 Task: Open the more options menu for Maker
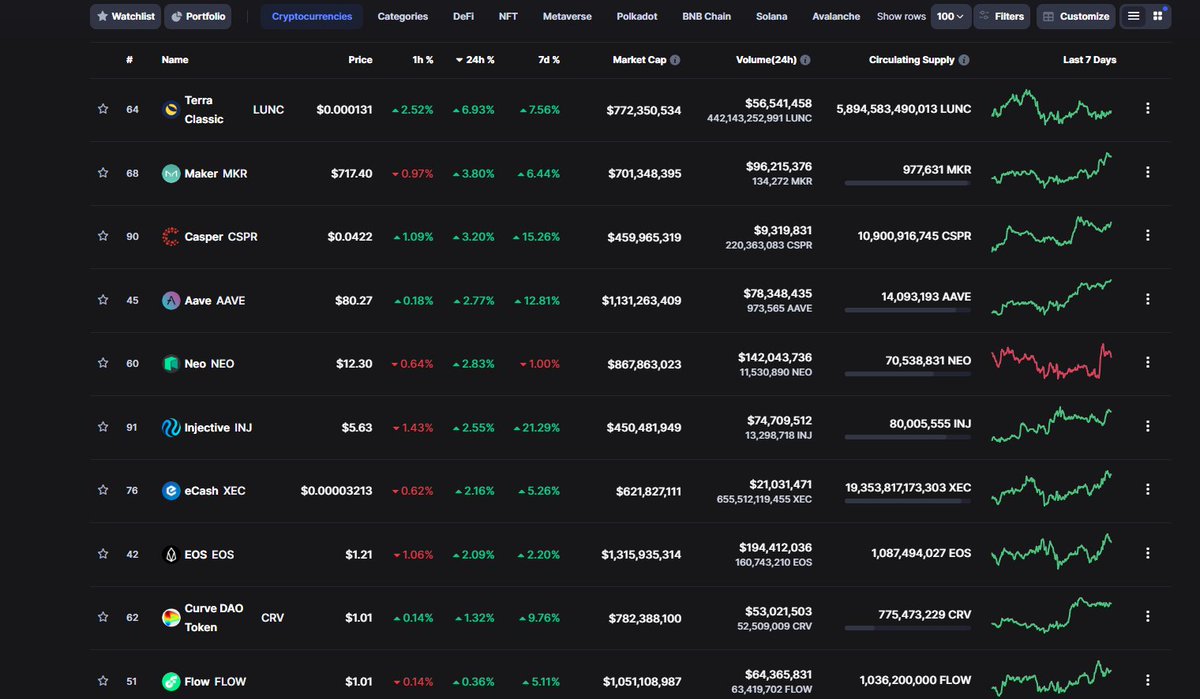coord(1148,172)
